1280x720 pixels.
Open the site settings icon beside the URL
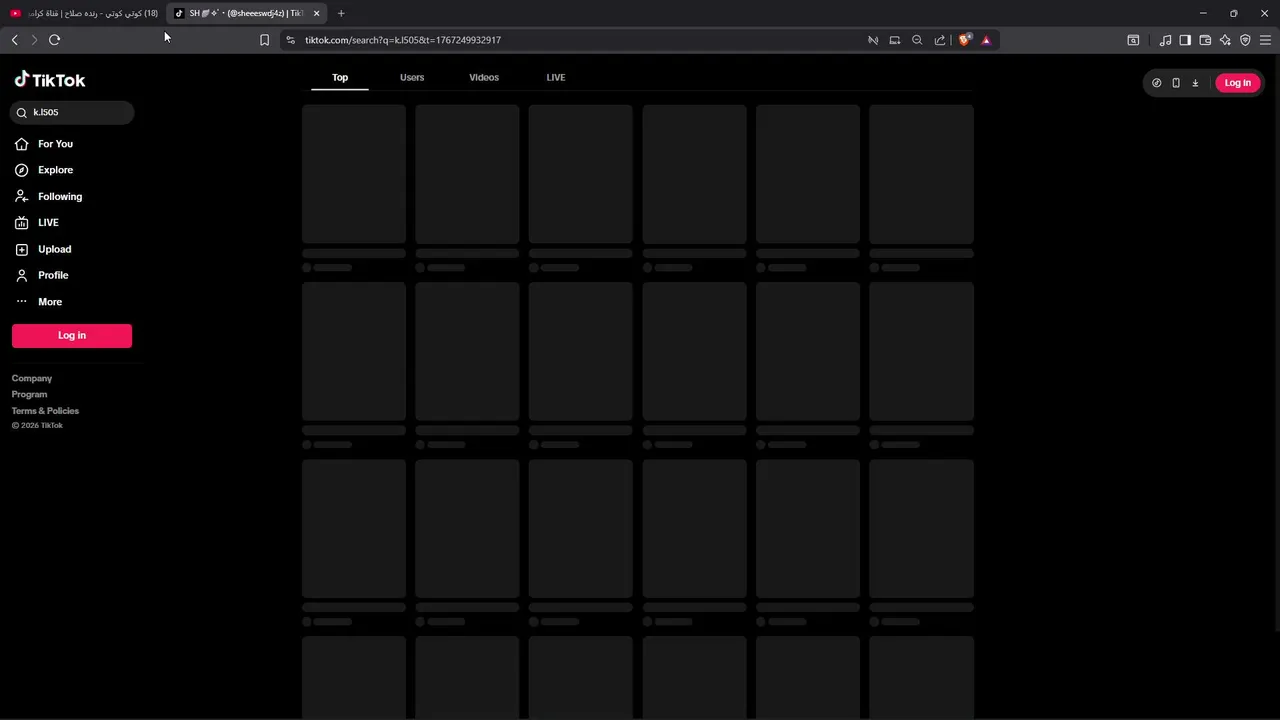(290, 40)
